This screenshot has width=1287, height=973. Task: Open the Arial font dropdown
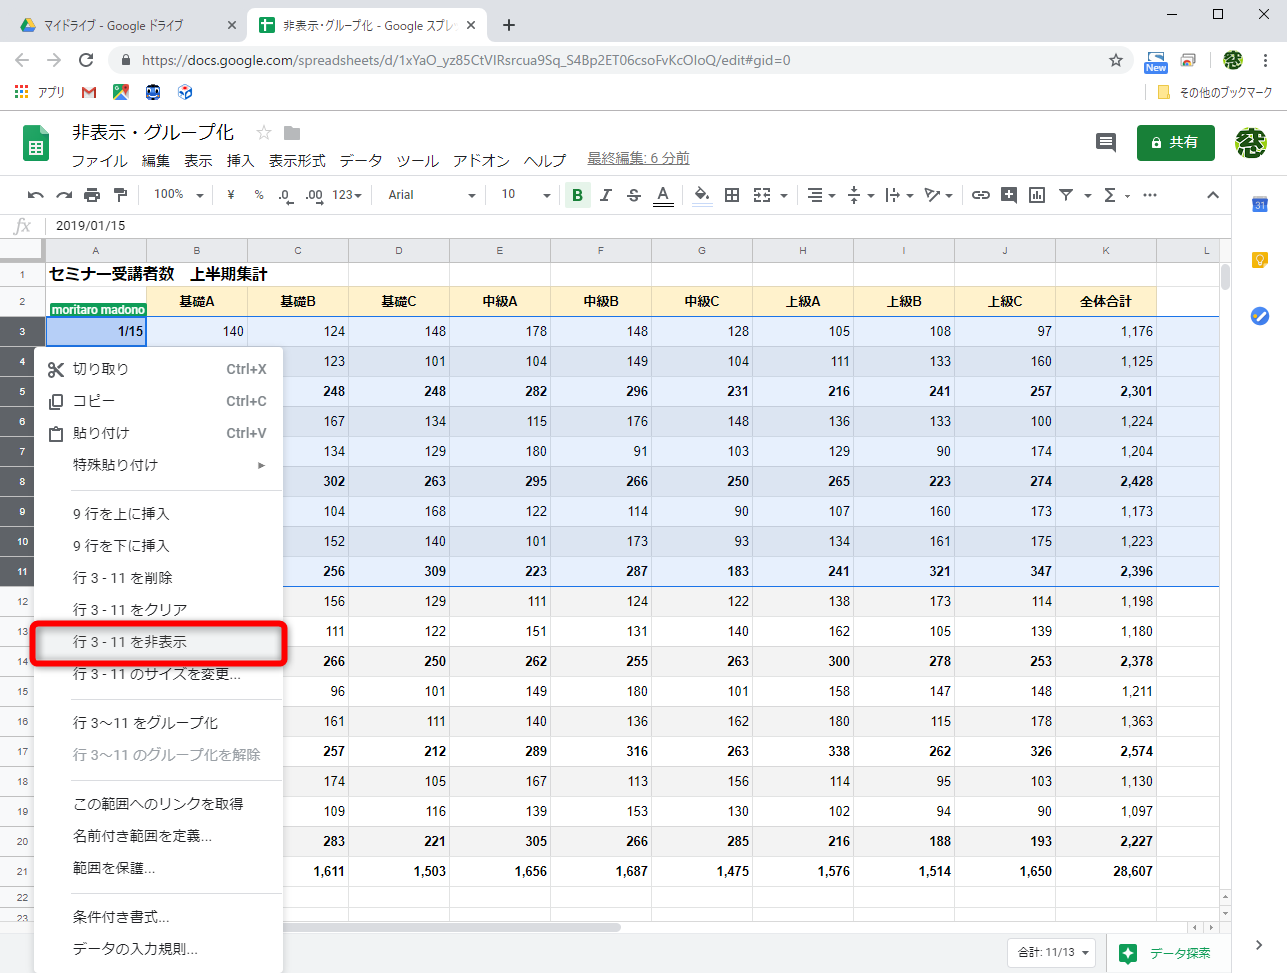(428, 195)
